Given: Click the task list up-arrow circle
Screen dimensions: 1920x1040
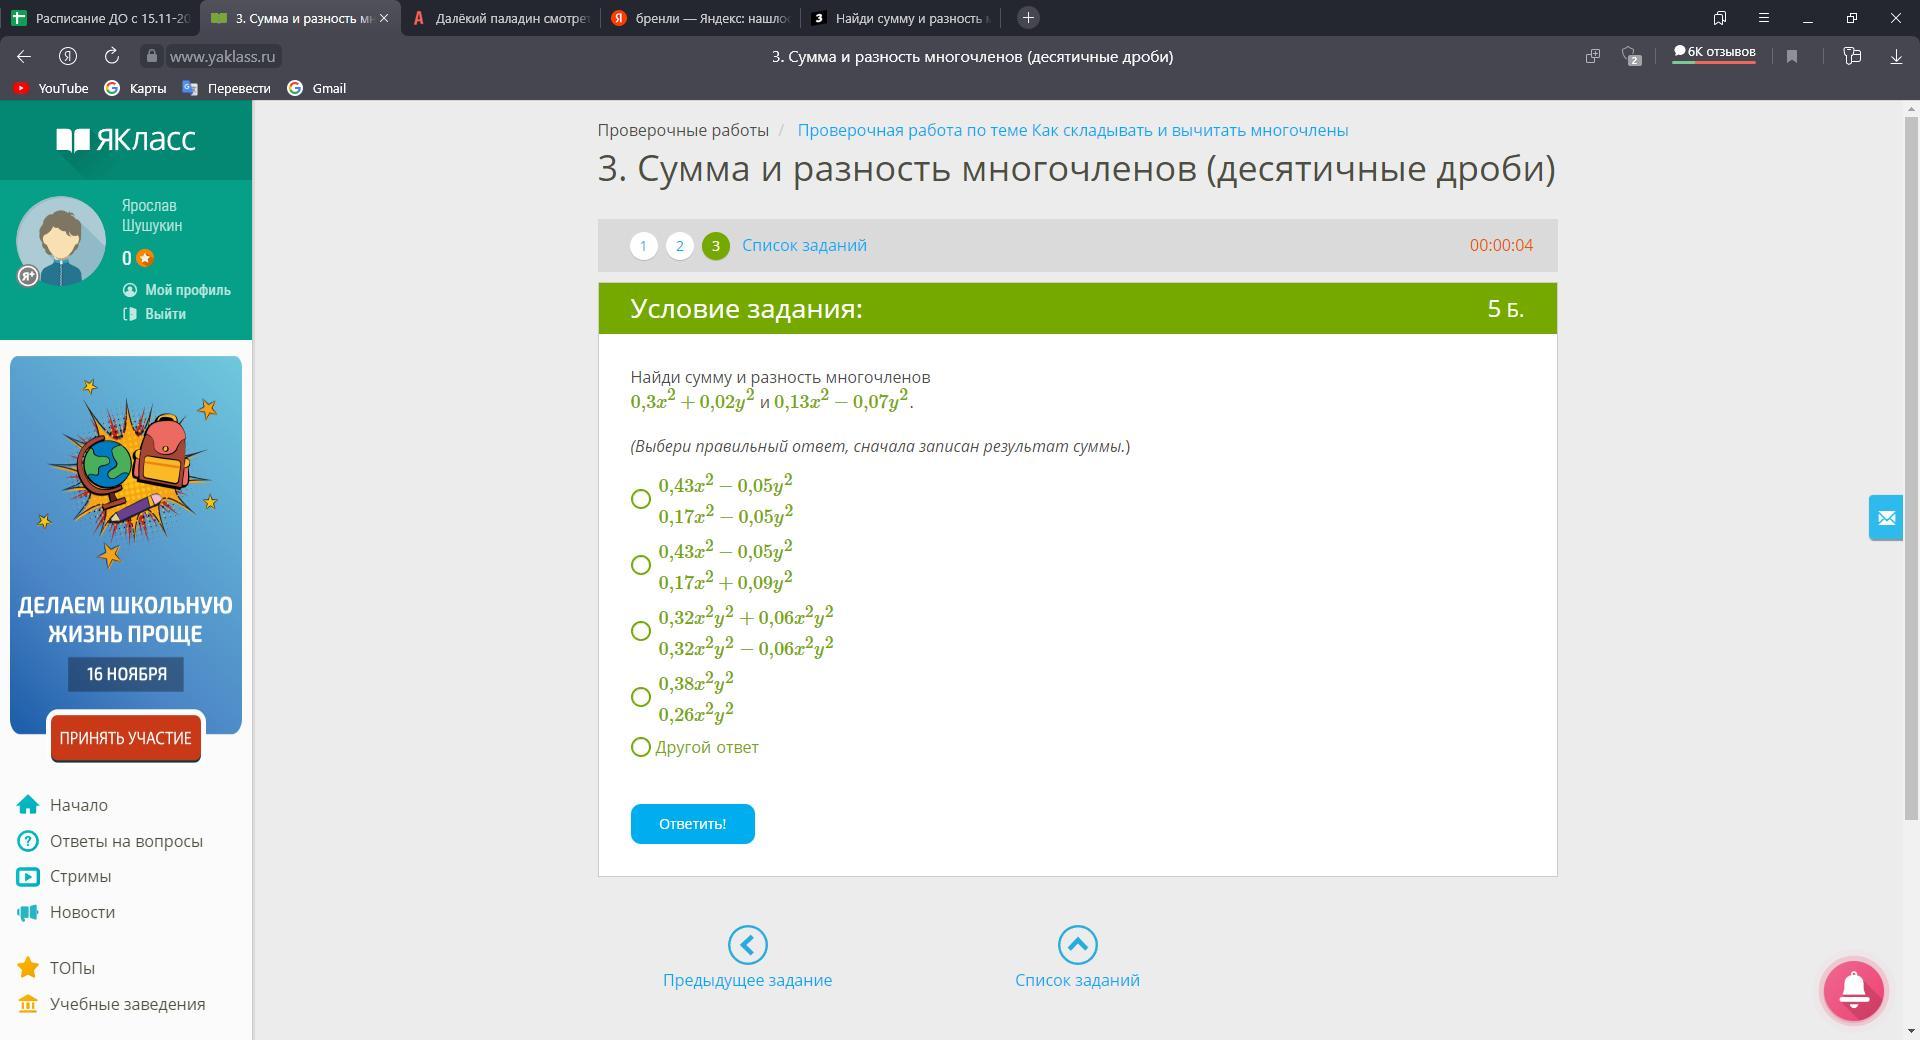Looking at the screenshot, I should point(1077,945).
